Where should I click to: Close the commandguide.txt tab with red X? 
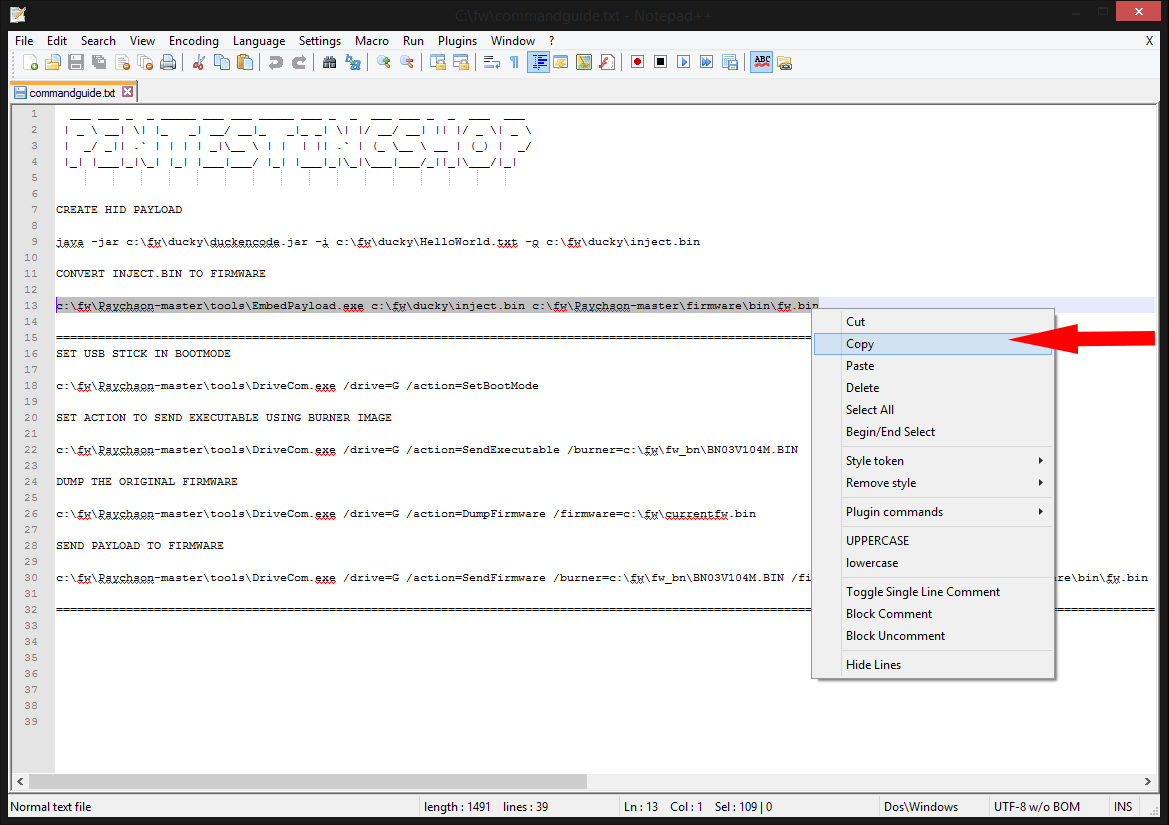tap(127, 92)
